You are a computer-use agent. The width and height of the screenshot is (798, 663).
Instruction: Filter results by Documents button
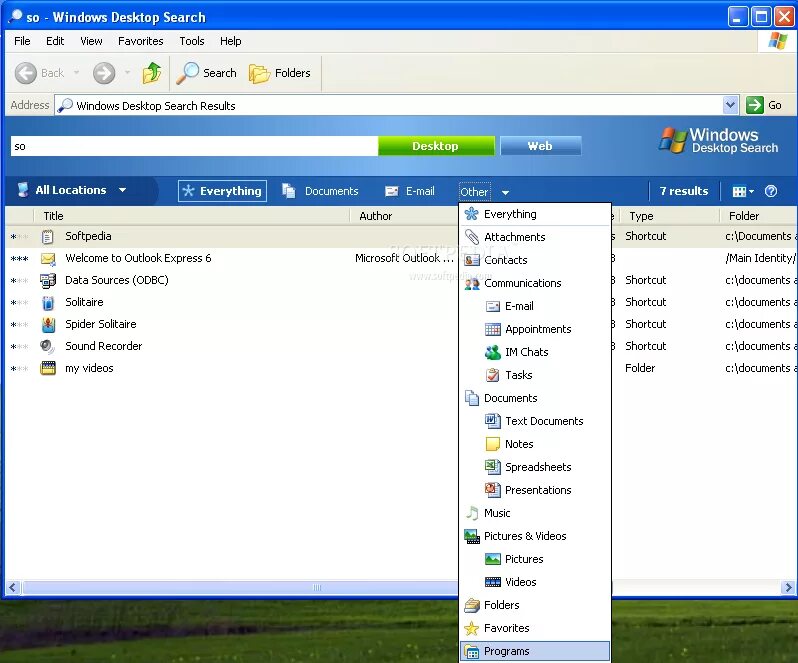pos(320,191)
